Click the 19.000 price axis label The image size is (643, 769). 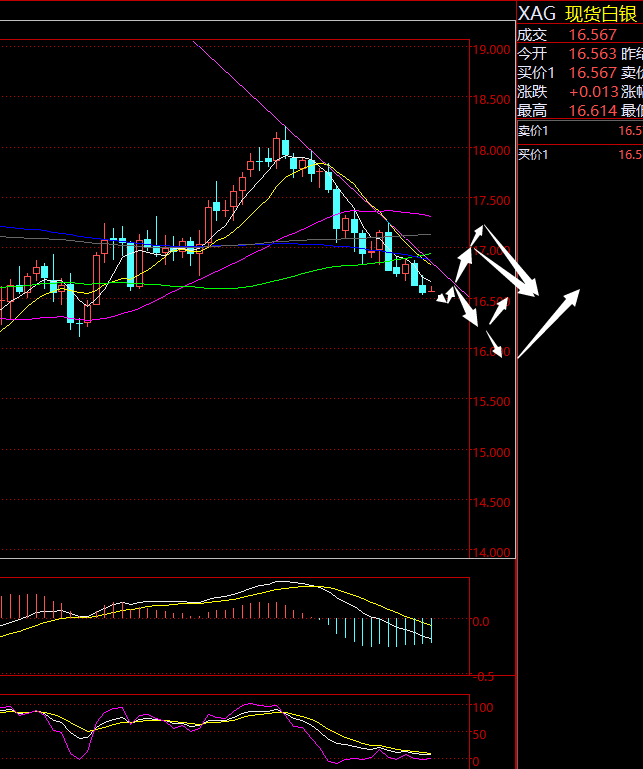[491, 50]
